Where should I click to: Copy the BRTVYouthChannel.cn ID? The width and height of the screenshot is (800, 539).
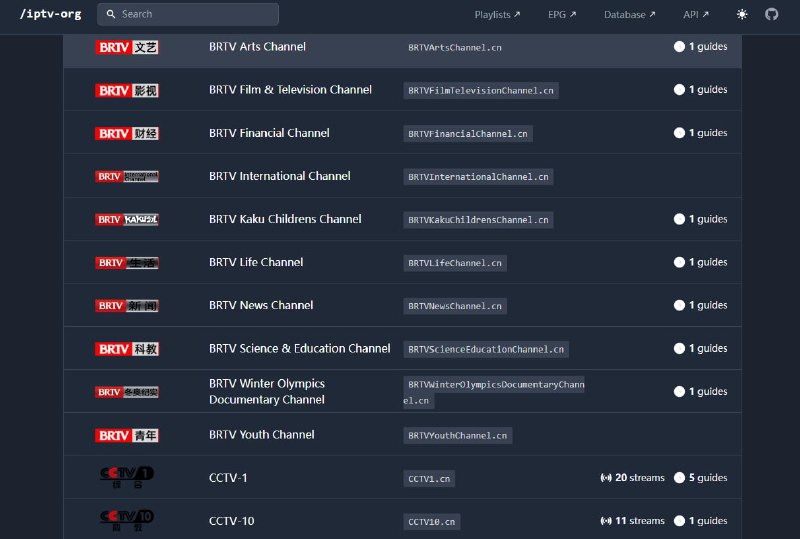tap(458, 436)
